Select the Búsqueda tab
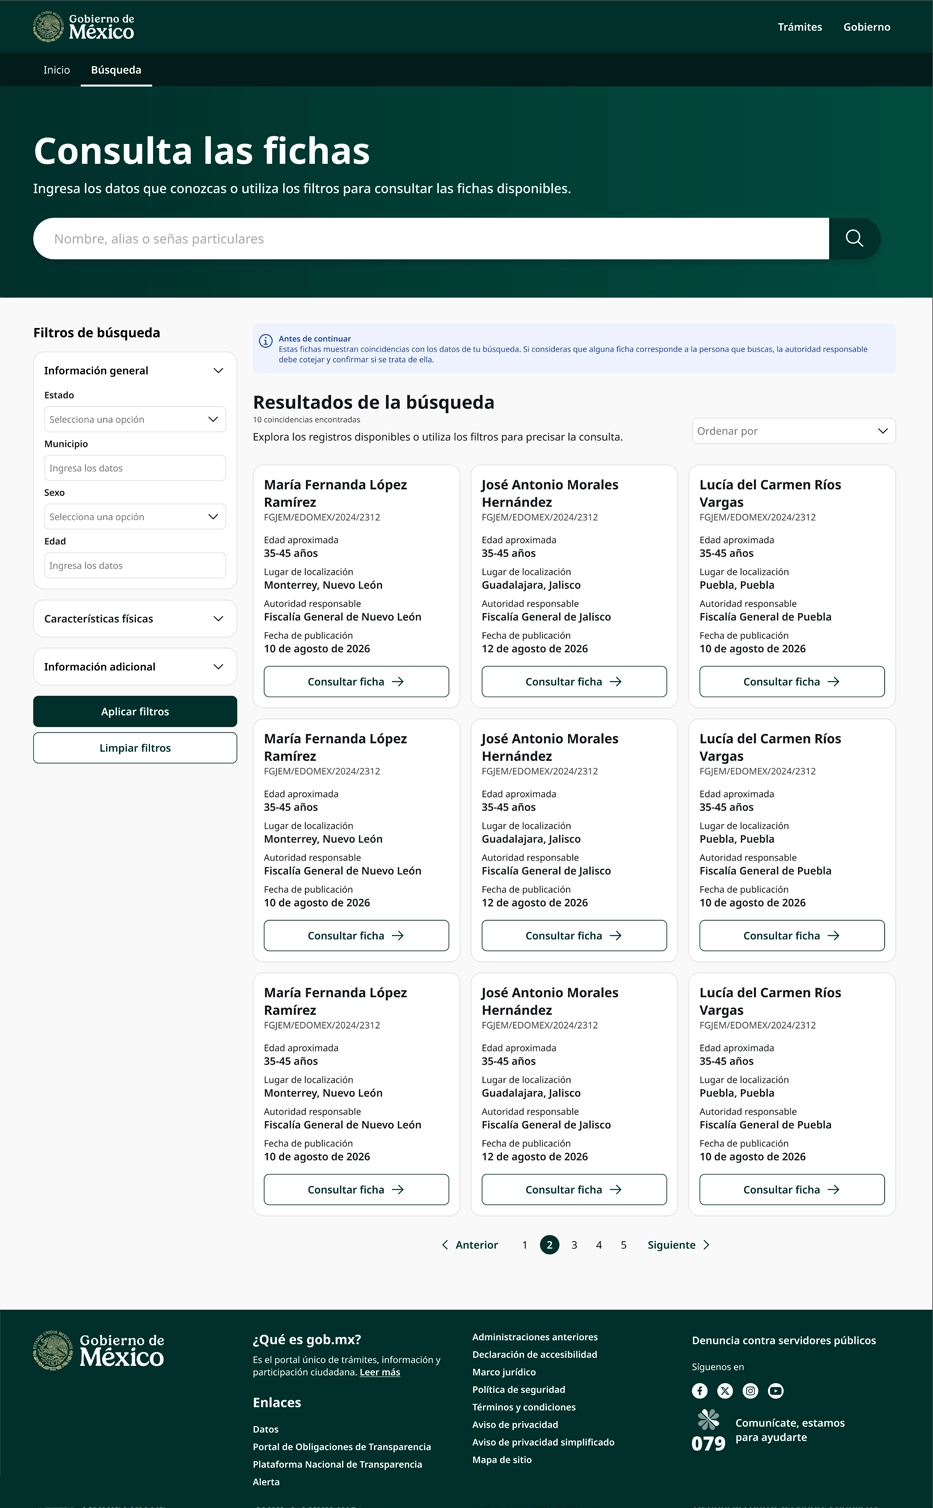Viewport: 933px width, 1508px height. click(x=116, y=70)
